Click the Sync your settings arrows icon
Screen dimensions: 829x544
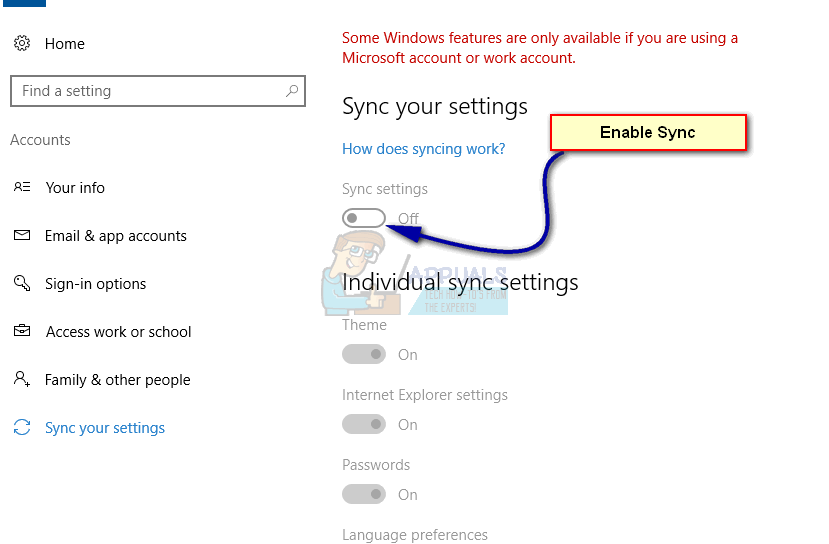click(x=22, y=427)
